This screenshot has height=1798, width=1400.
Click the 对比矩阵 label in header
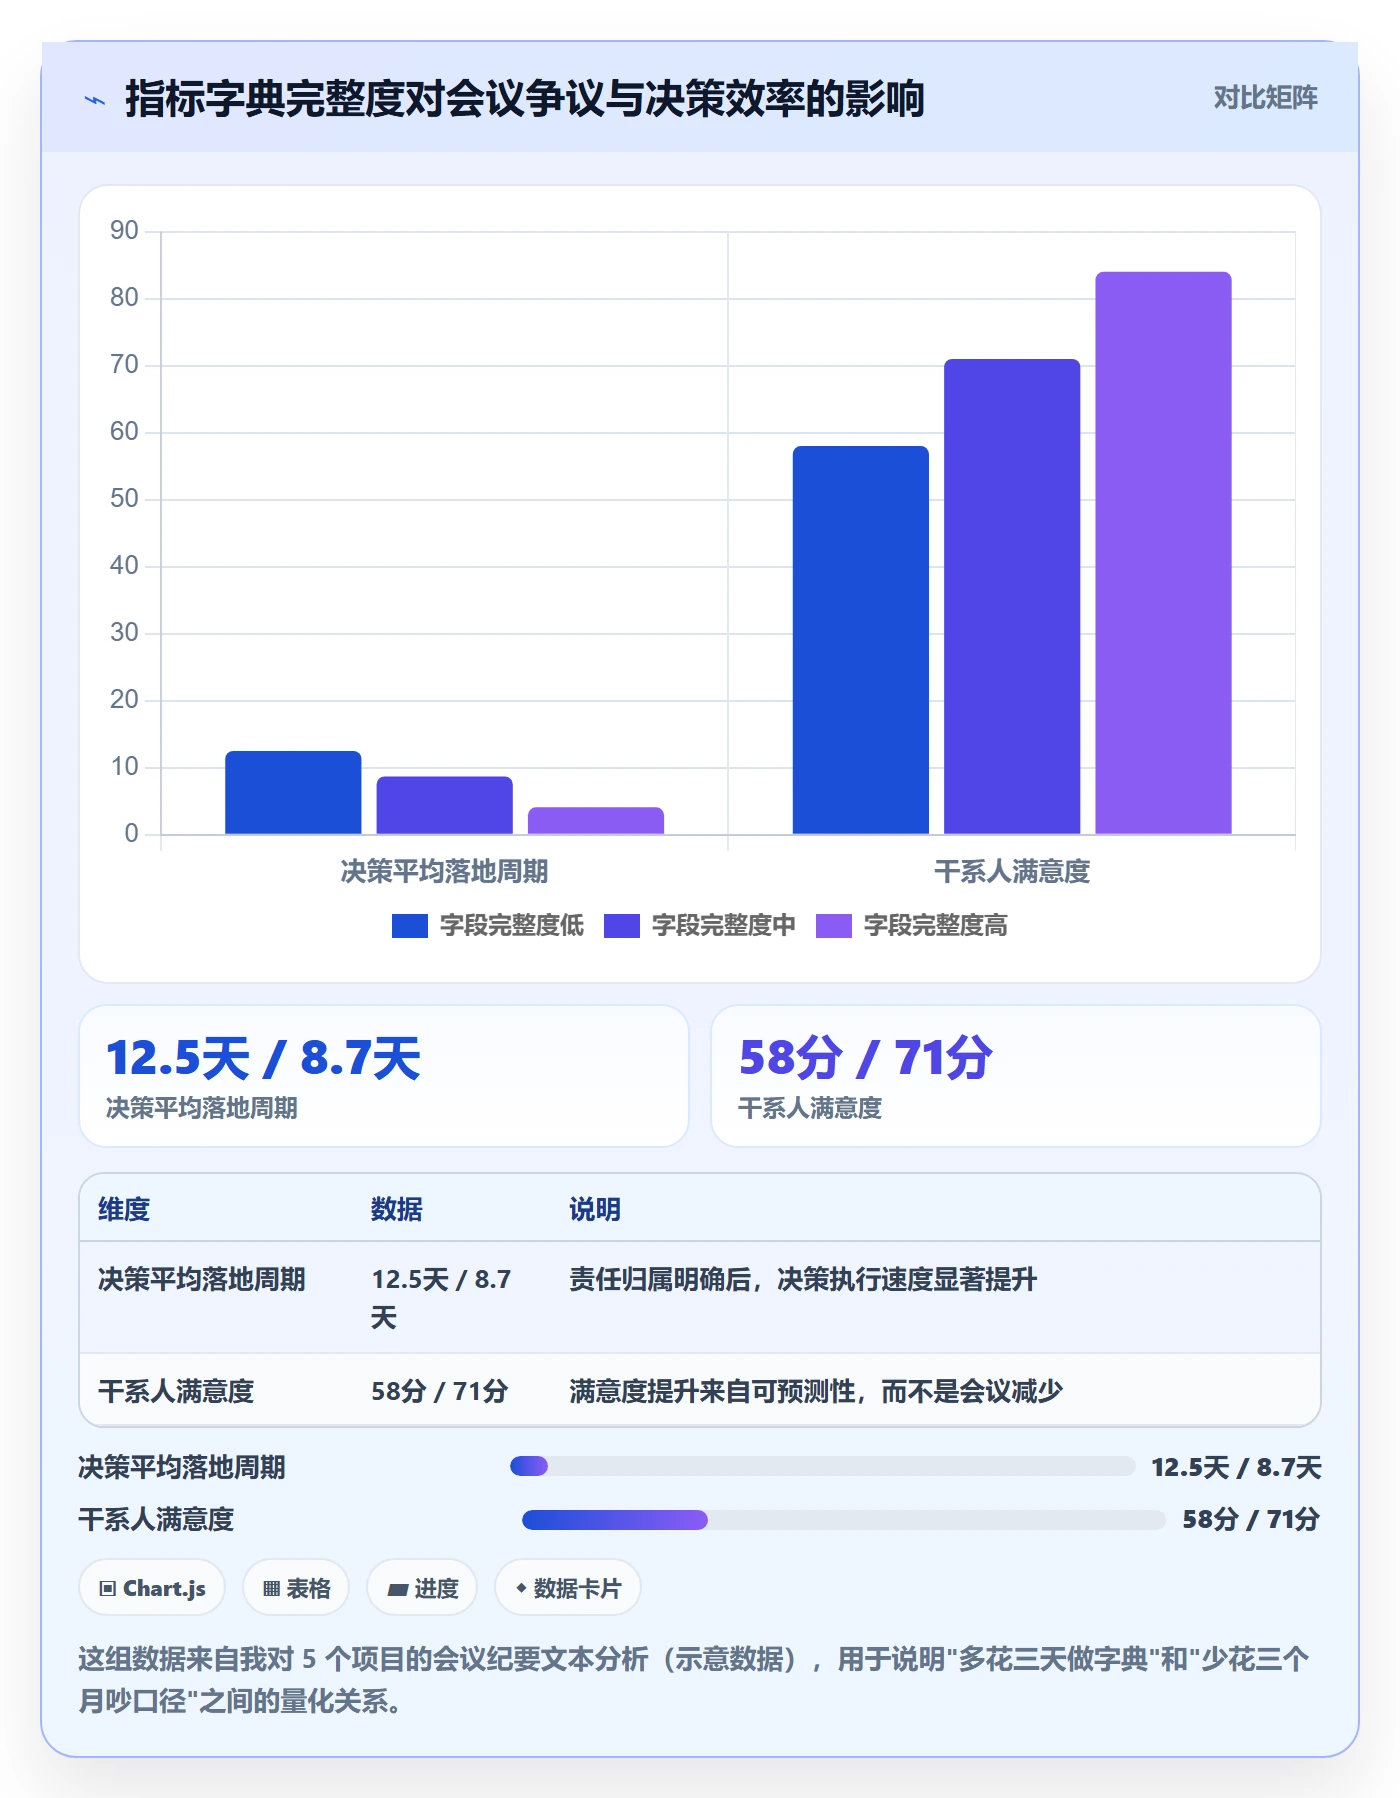pyautogui.click(x=1265, y=98)
